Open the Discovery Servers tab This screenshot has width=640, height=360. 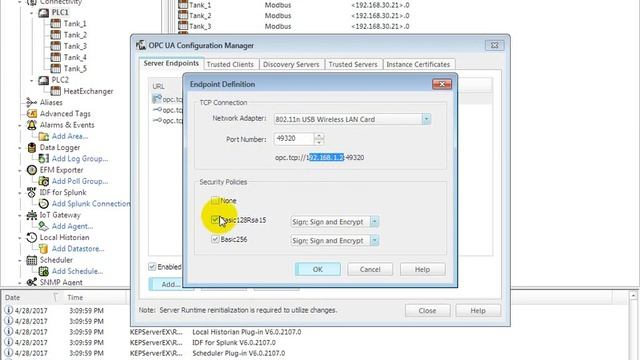click(291, 64)
